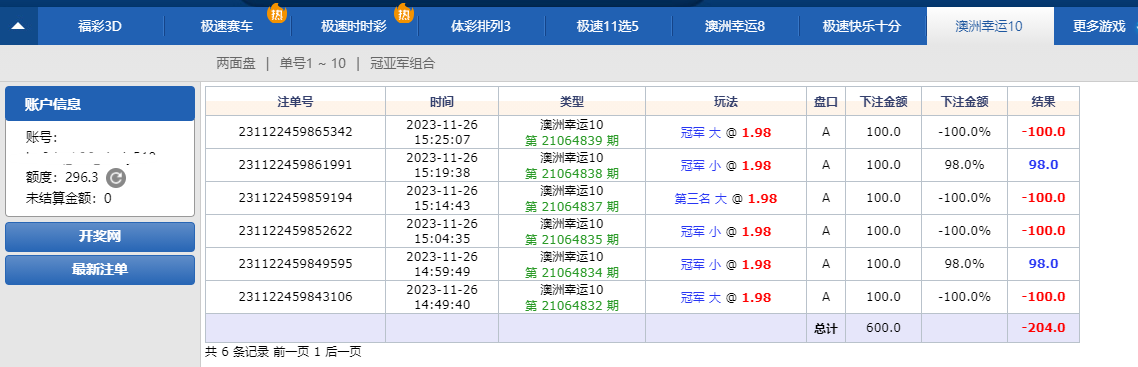Open the 最新注单 button

tap(100, 269)
